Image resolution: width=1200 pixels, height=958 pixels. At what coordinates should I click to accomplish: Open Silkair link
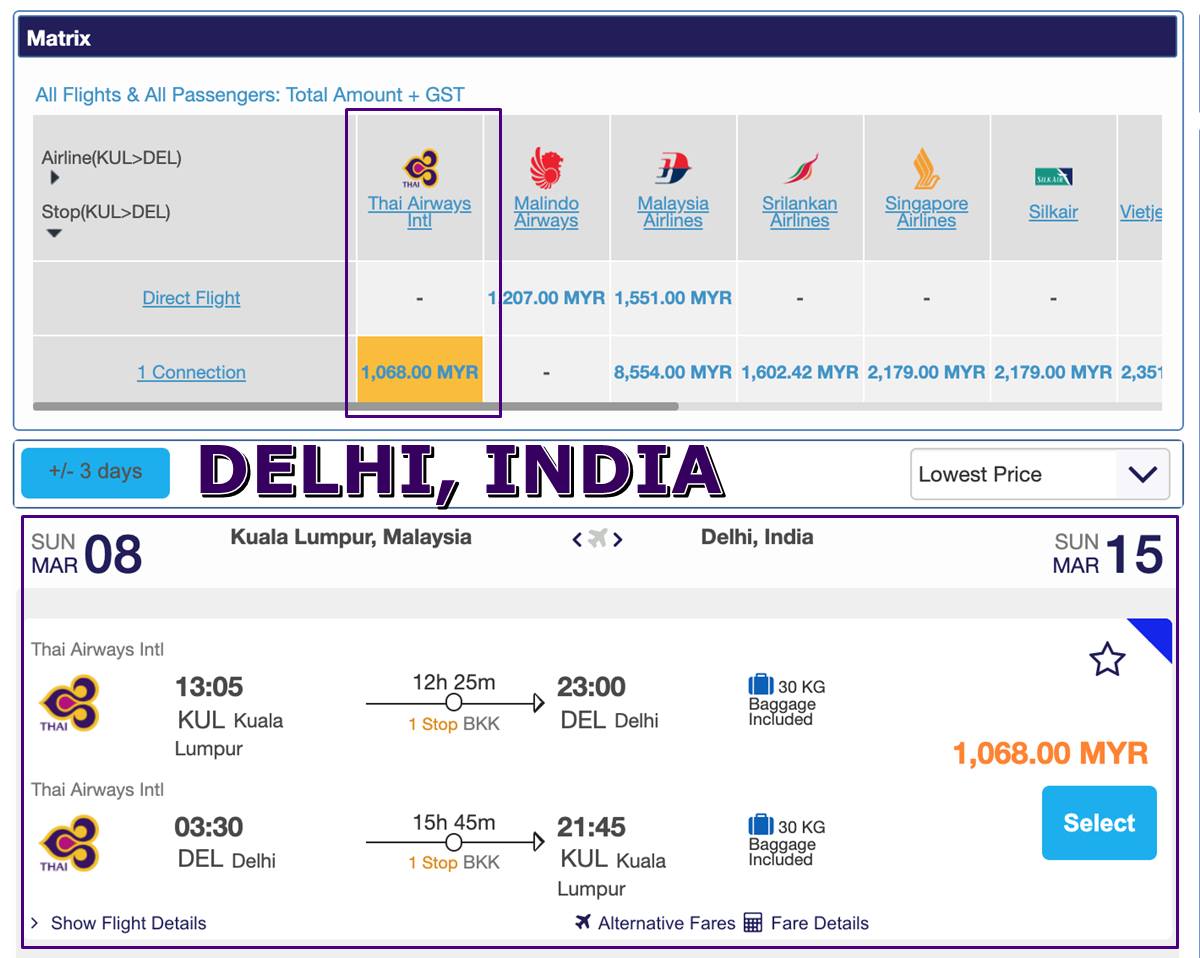pos(1053,212)
